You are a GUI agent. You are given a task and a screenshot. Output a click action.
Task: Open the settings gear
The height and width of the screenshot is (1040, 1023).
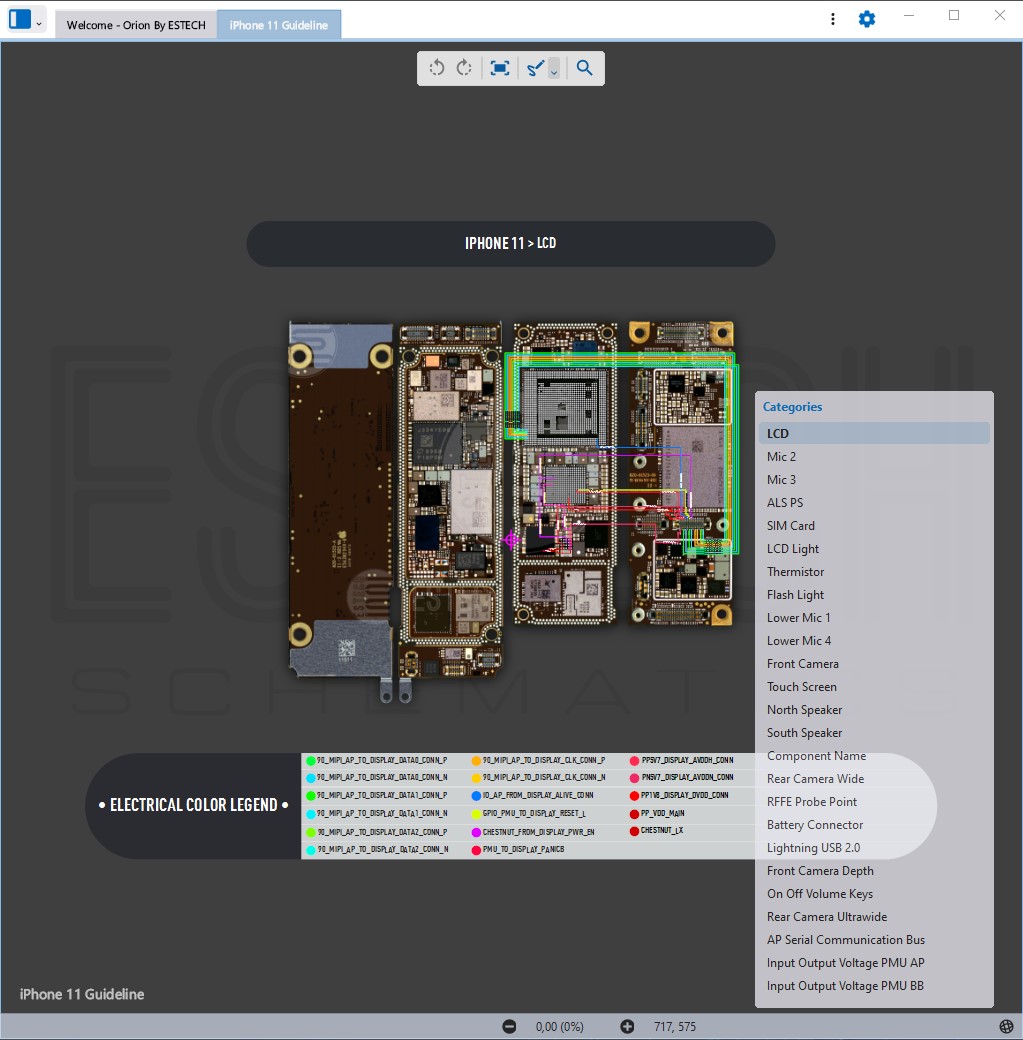[867, 19]
